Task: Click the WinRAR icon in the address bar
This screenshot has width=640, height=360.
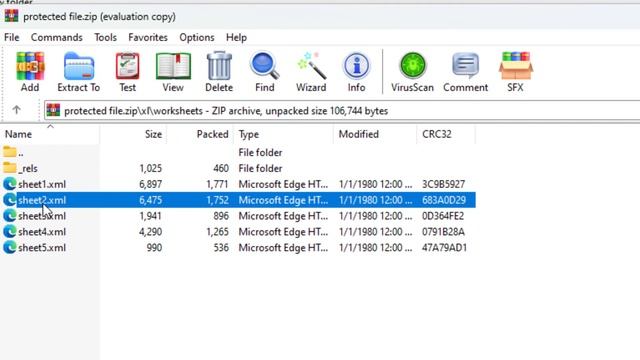Action: [53, 110]
